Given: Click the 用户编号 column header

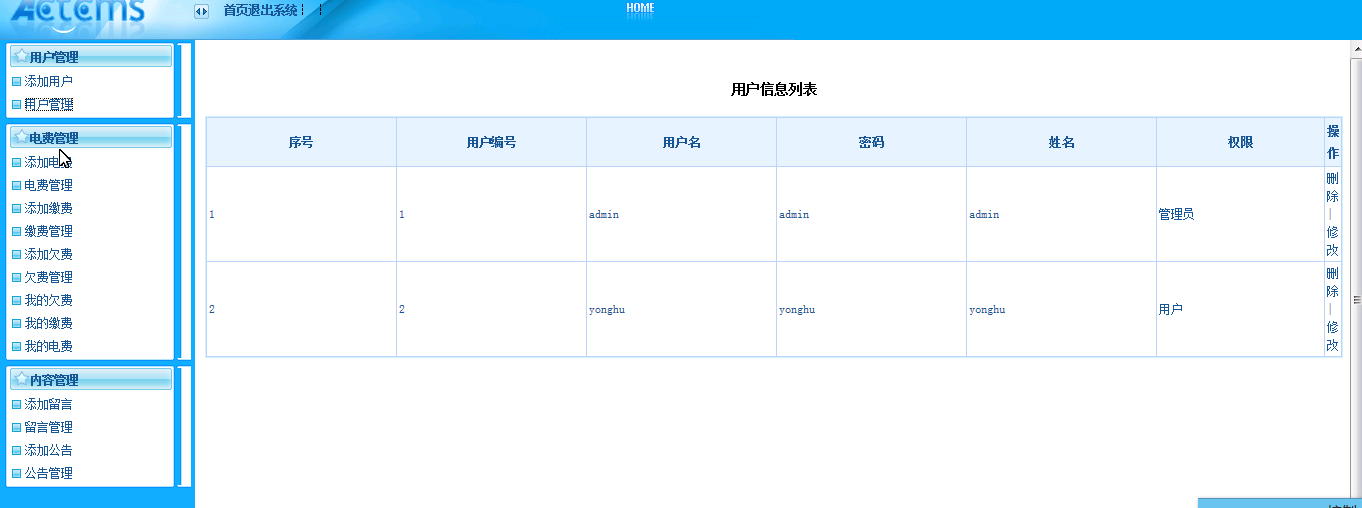Looking at the screenshot, I should (491, 142).
